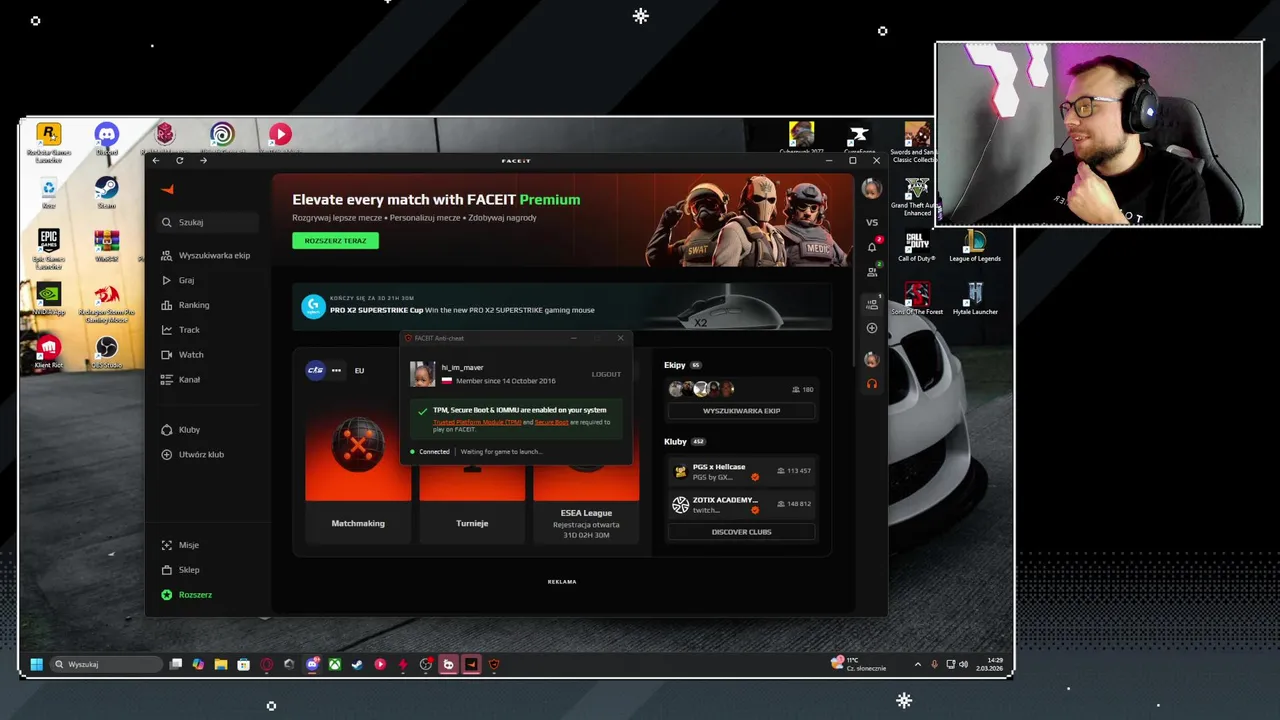Click the orange FACEIT logo in sidebar
The width and height of the screenshot is (1280, 720).
[x=167, y=189]
